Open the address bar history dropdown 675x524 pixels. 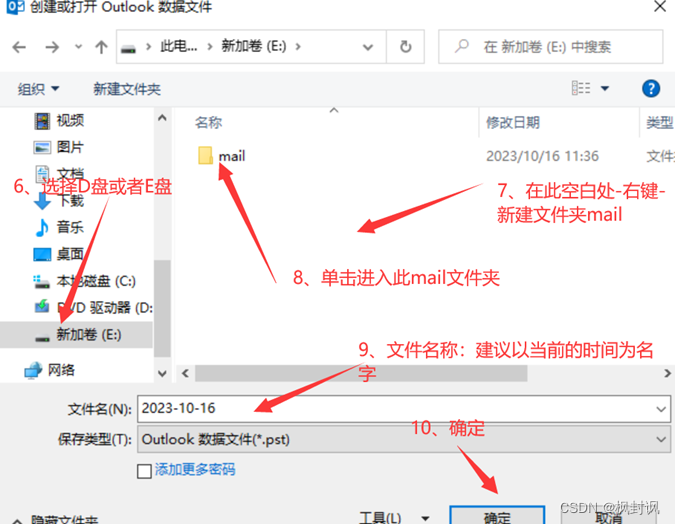(368, 47)
